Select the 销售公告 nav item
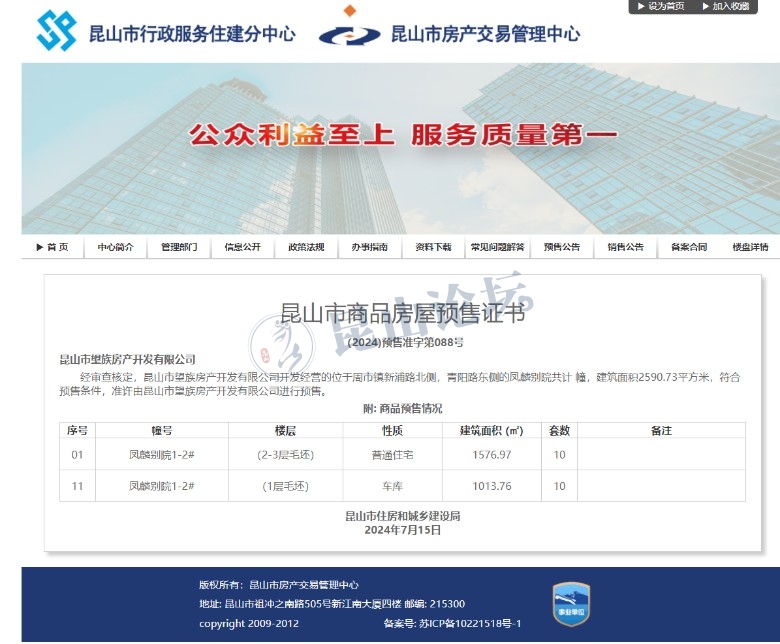 pyautogui.click(x=625, y=247)
